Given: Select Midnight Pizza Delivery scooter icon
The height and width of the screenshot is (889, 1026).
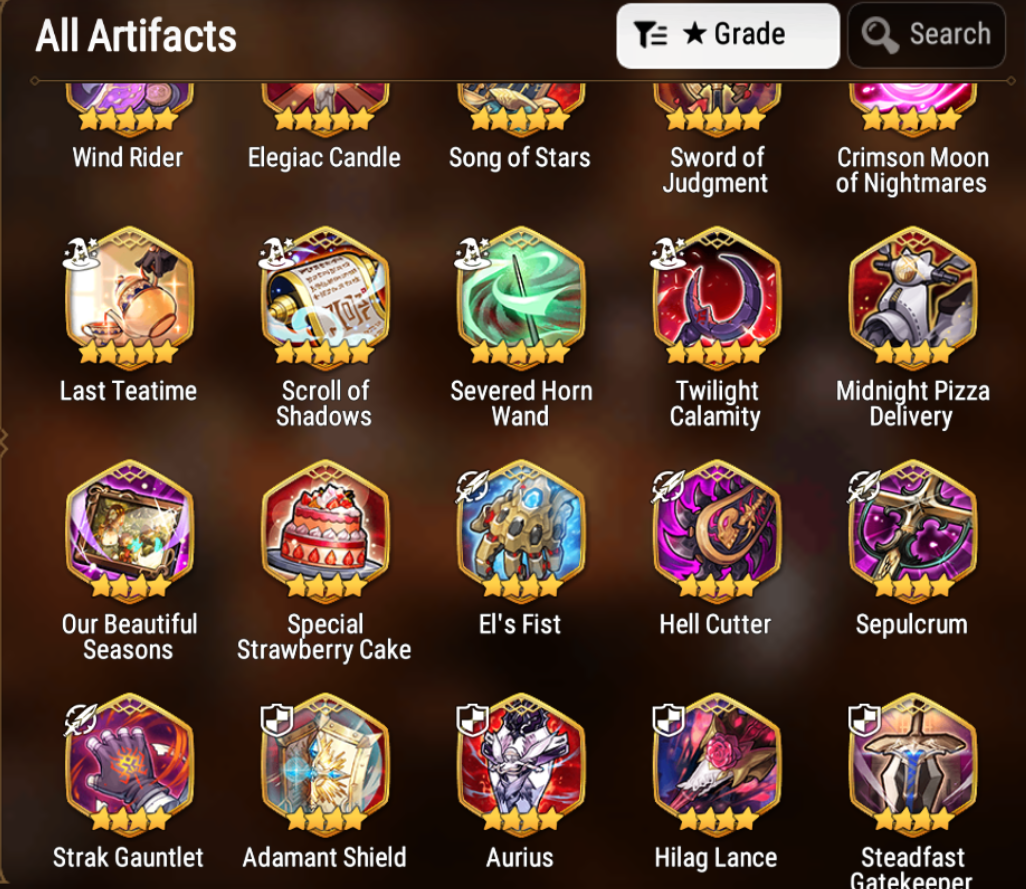Looking at the screenshot, I should (913, 295).
